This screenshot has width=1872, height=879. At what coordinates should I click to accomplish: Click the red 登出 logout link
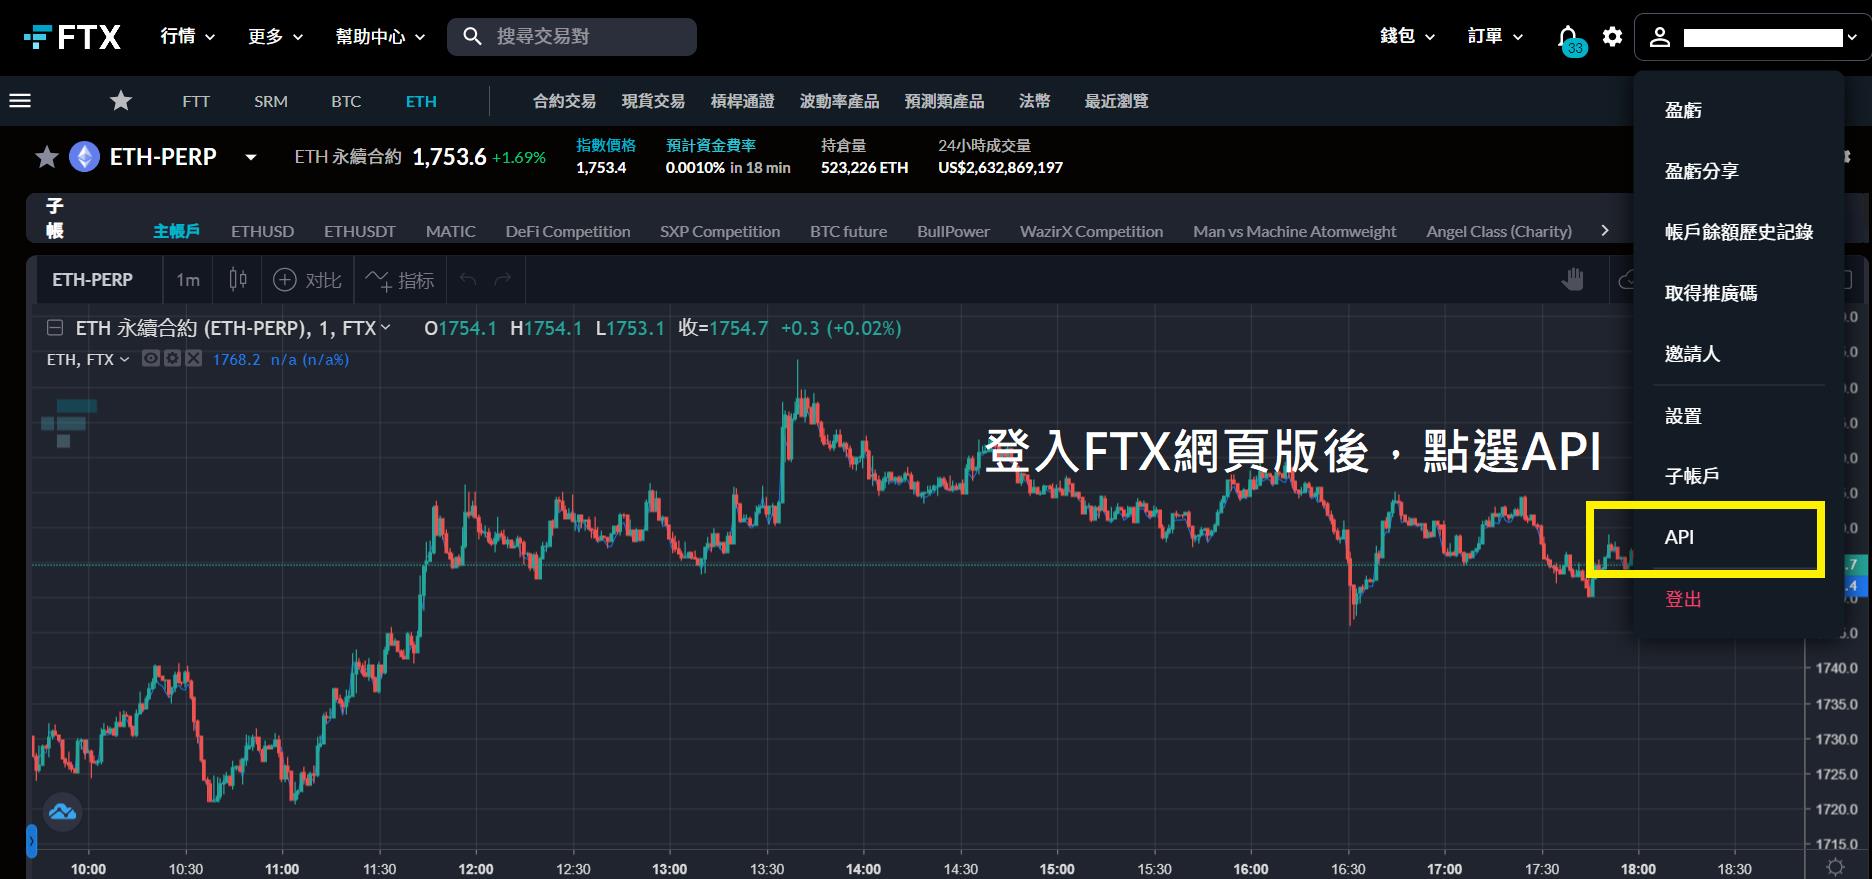coord(1683,599)
